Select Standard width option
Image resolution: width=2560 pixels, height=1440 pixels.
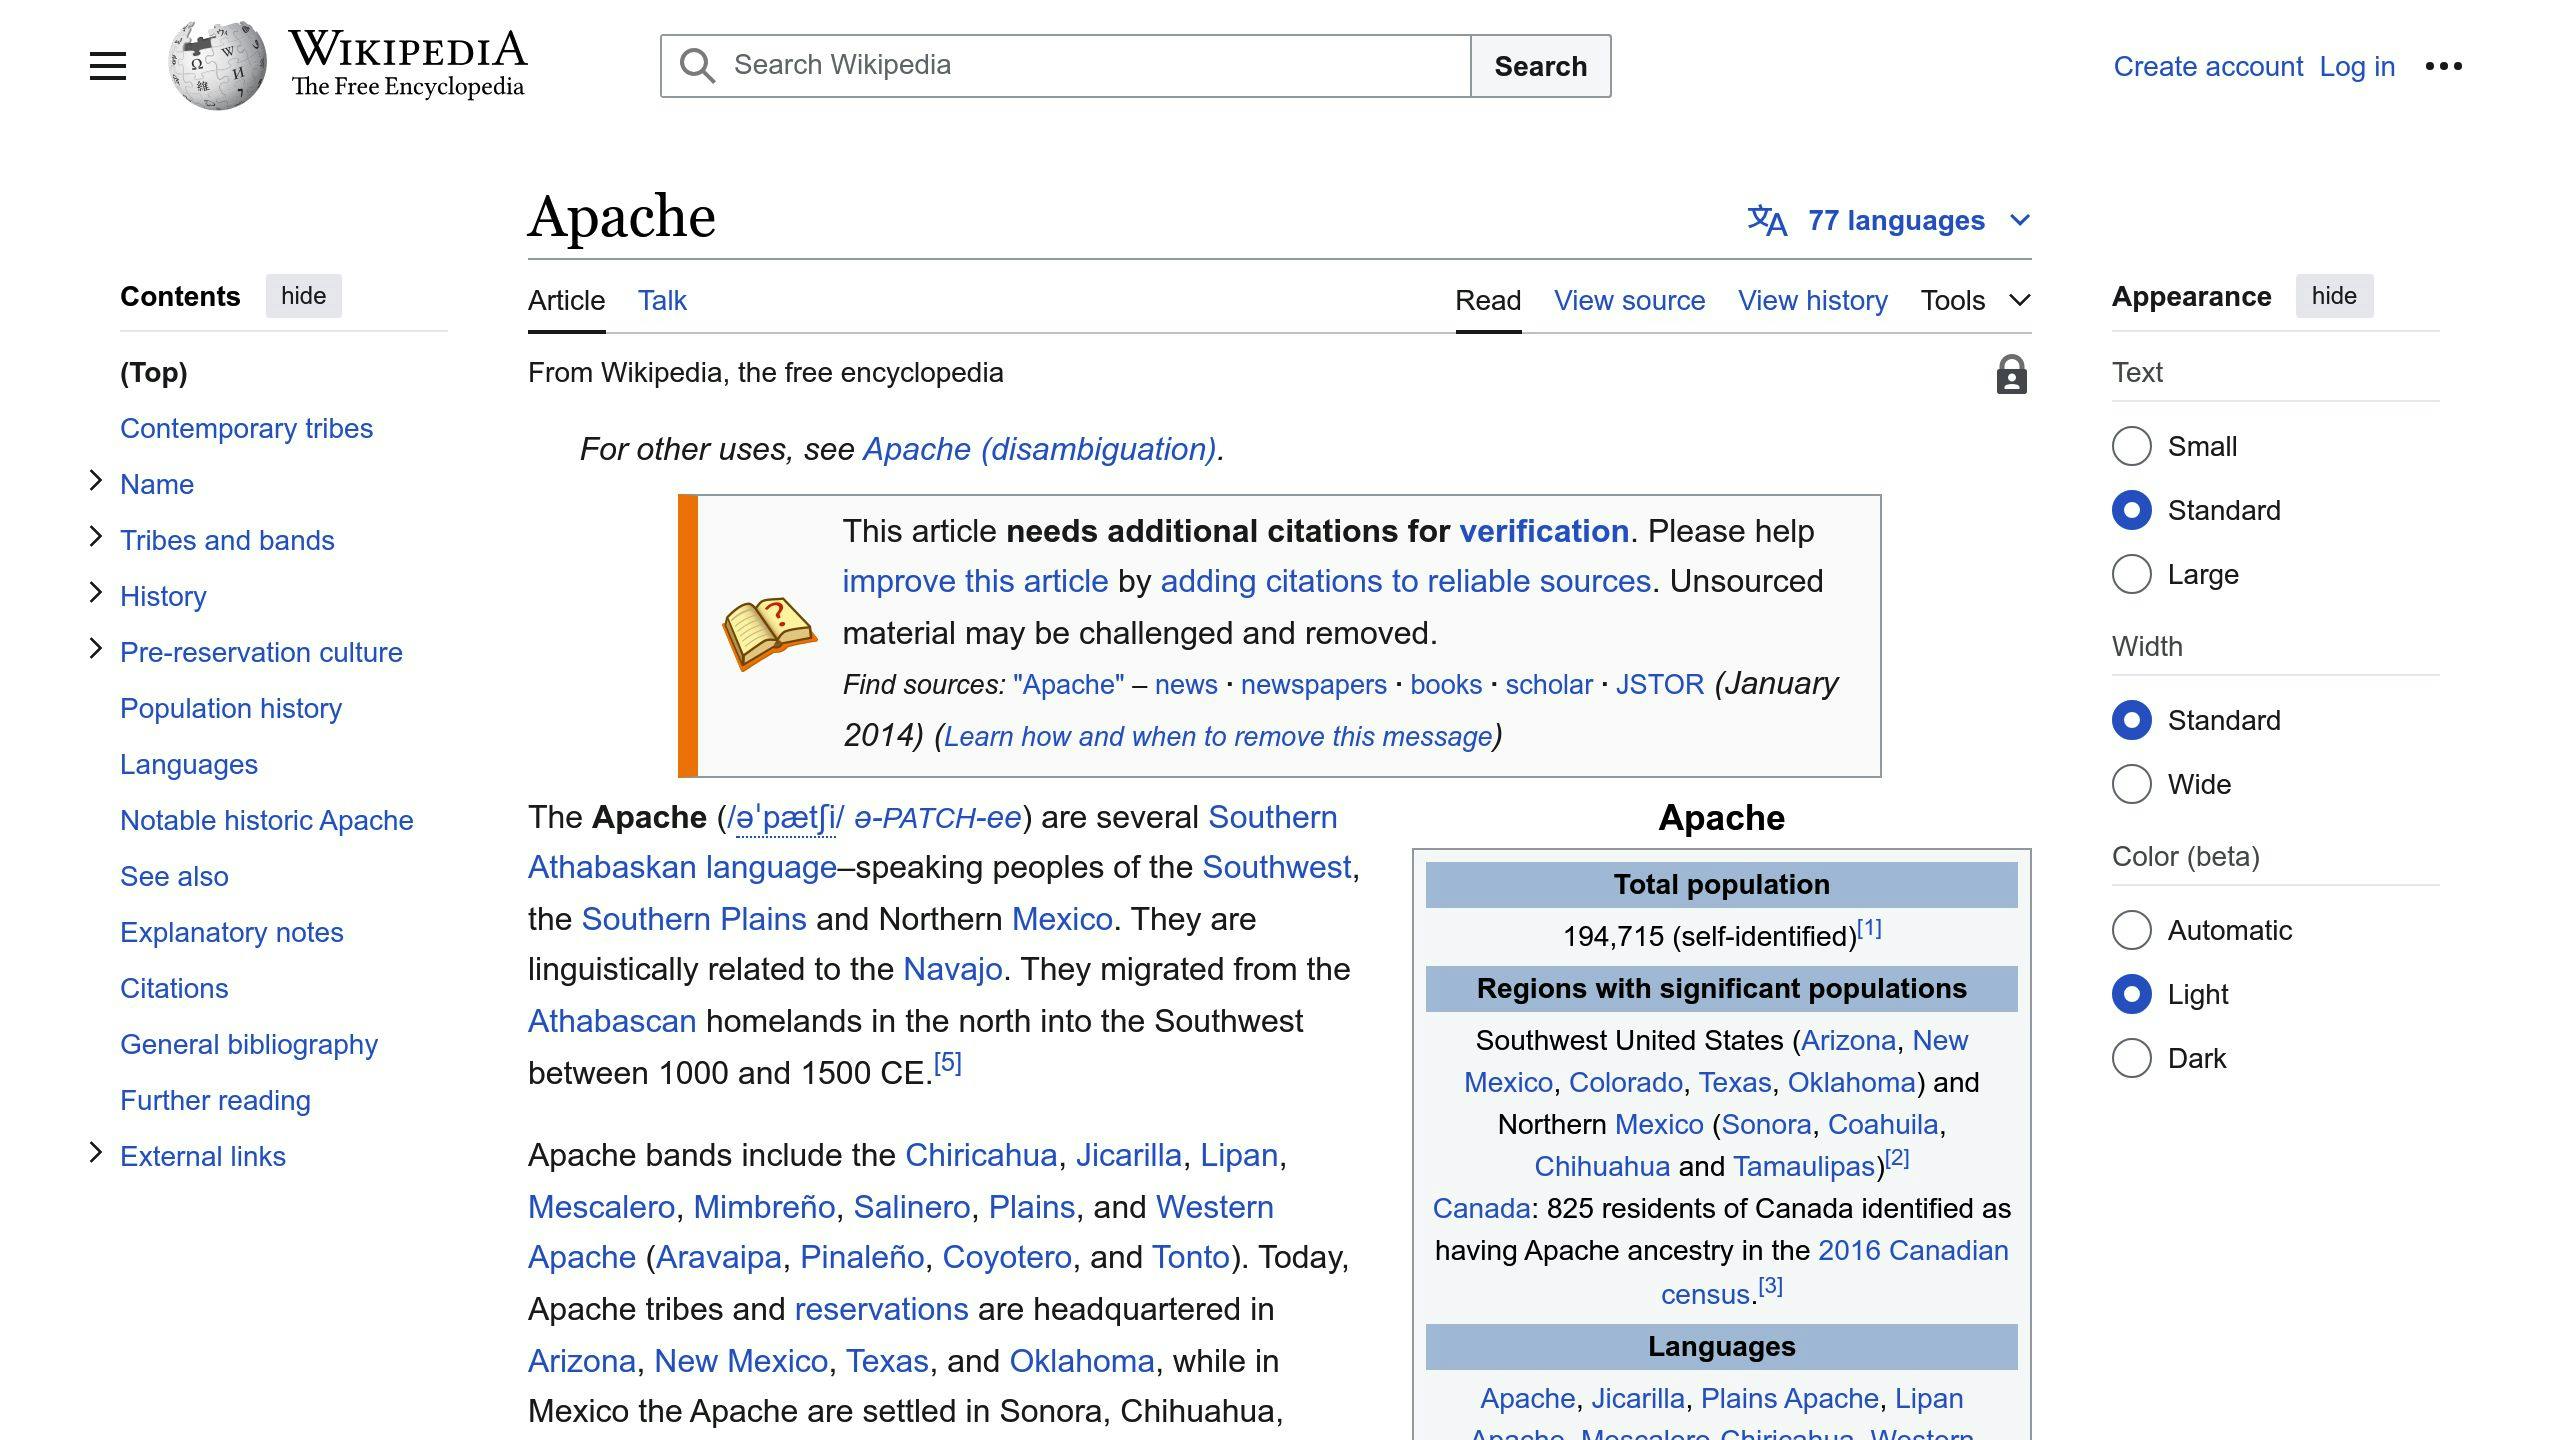click(2131, 720)
